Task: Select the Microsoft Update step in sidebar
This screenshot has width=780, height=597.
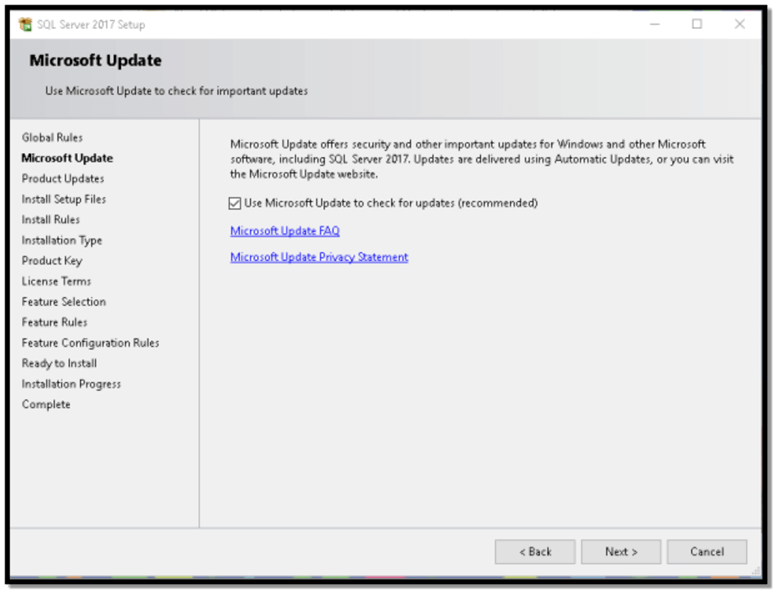Action: (x=67, y=158)
